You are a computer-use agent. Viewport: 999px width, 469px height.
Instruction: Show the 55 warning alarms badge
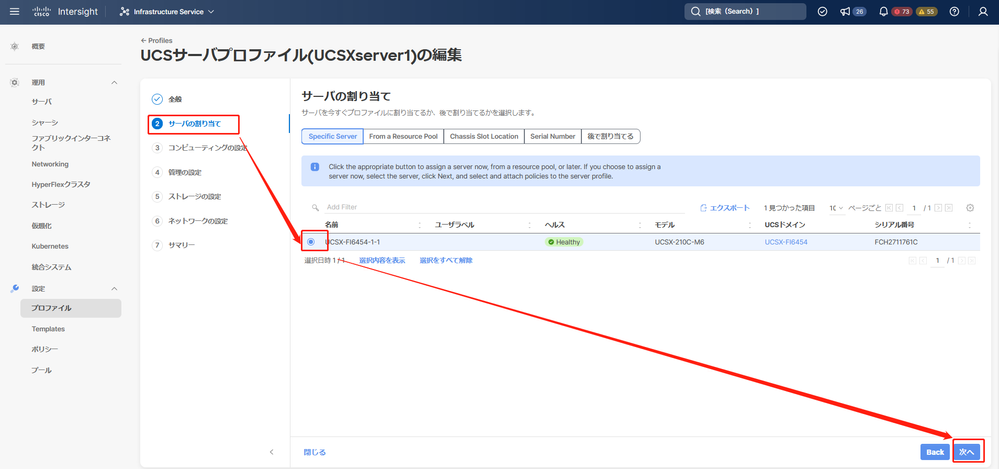(x=926, y=11)
